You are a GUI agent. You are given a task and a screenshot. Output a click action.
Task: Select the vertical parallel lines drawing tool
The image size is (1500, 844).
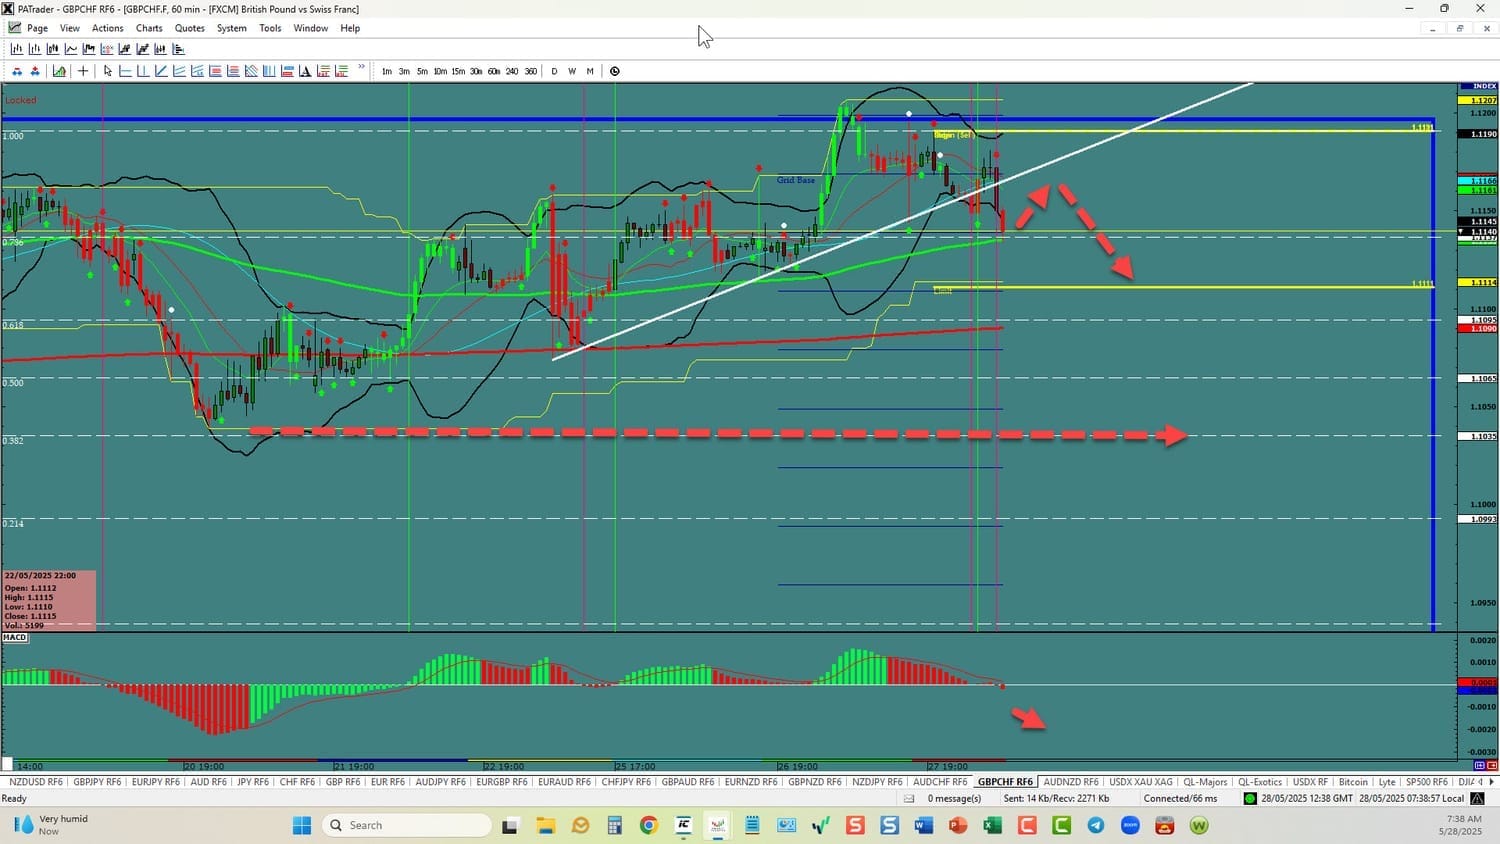[x=269, y=71]
